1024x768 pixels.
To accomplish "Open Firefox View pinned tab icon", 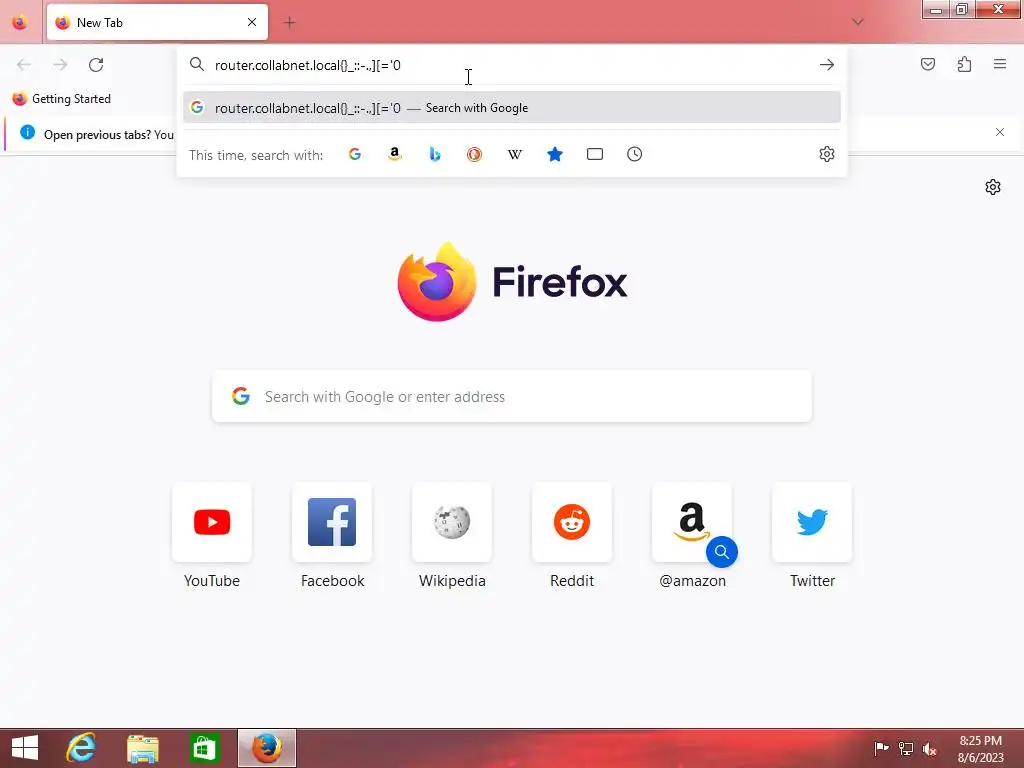I will pyautogui.click(x=20, y=23).
